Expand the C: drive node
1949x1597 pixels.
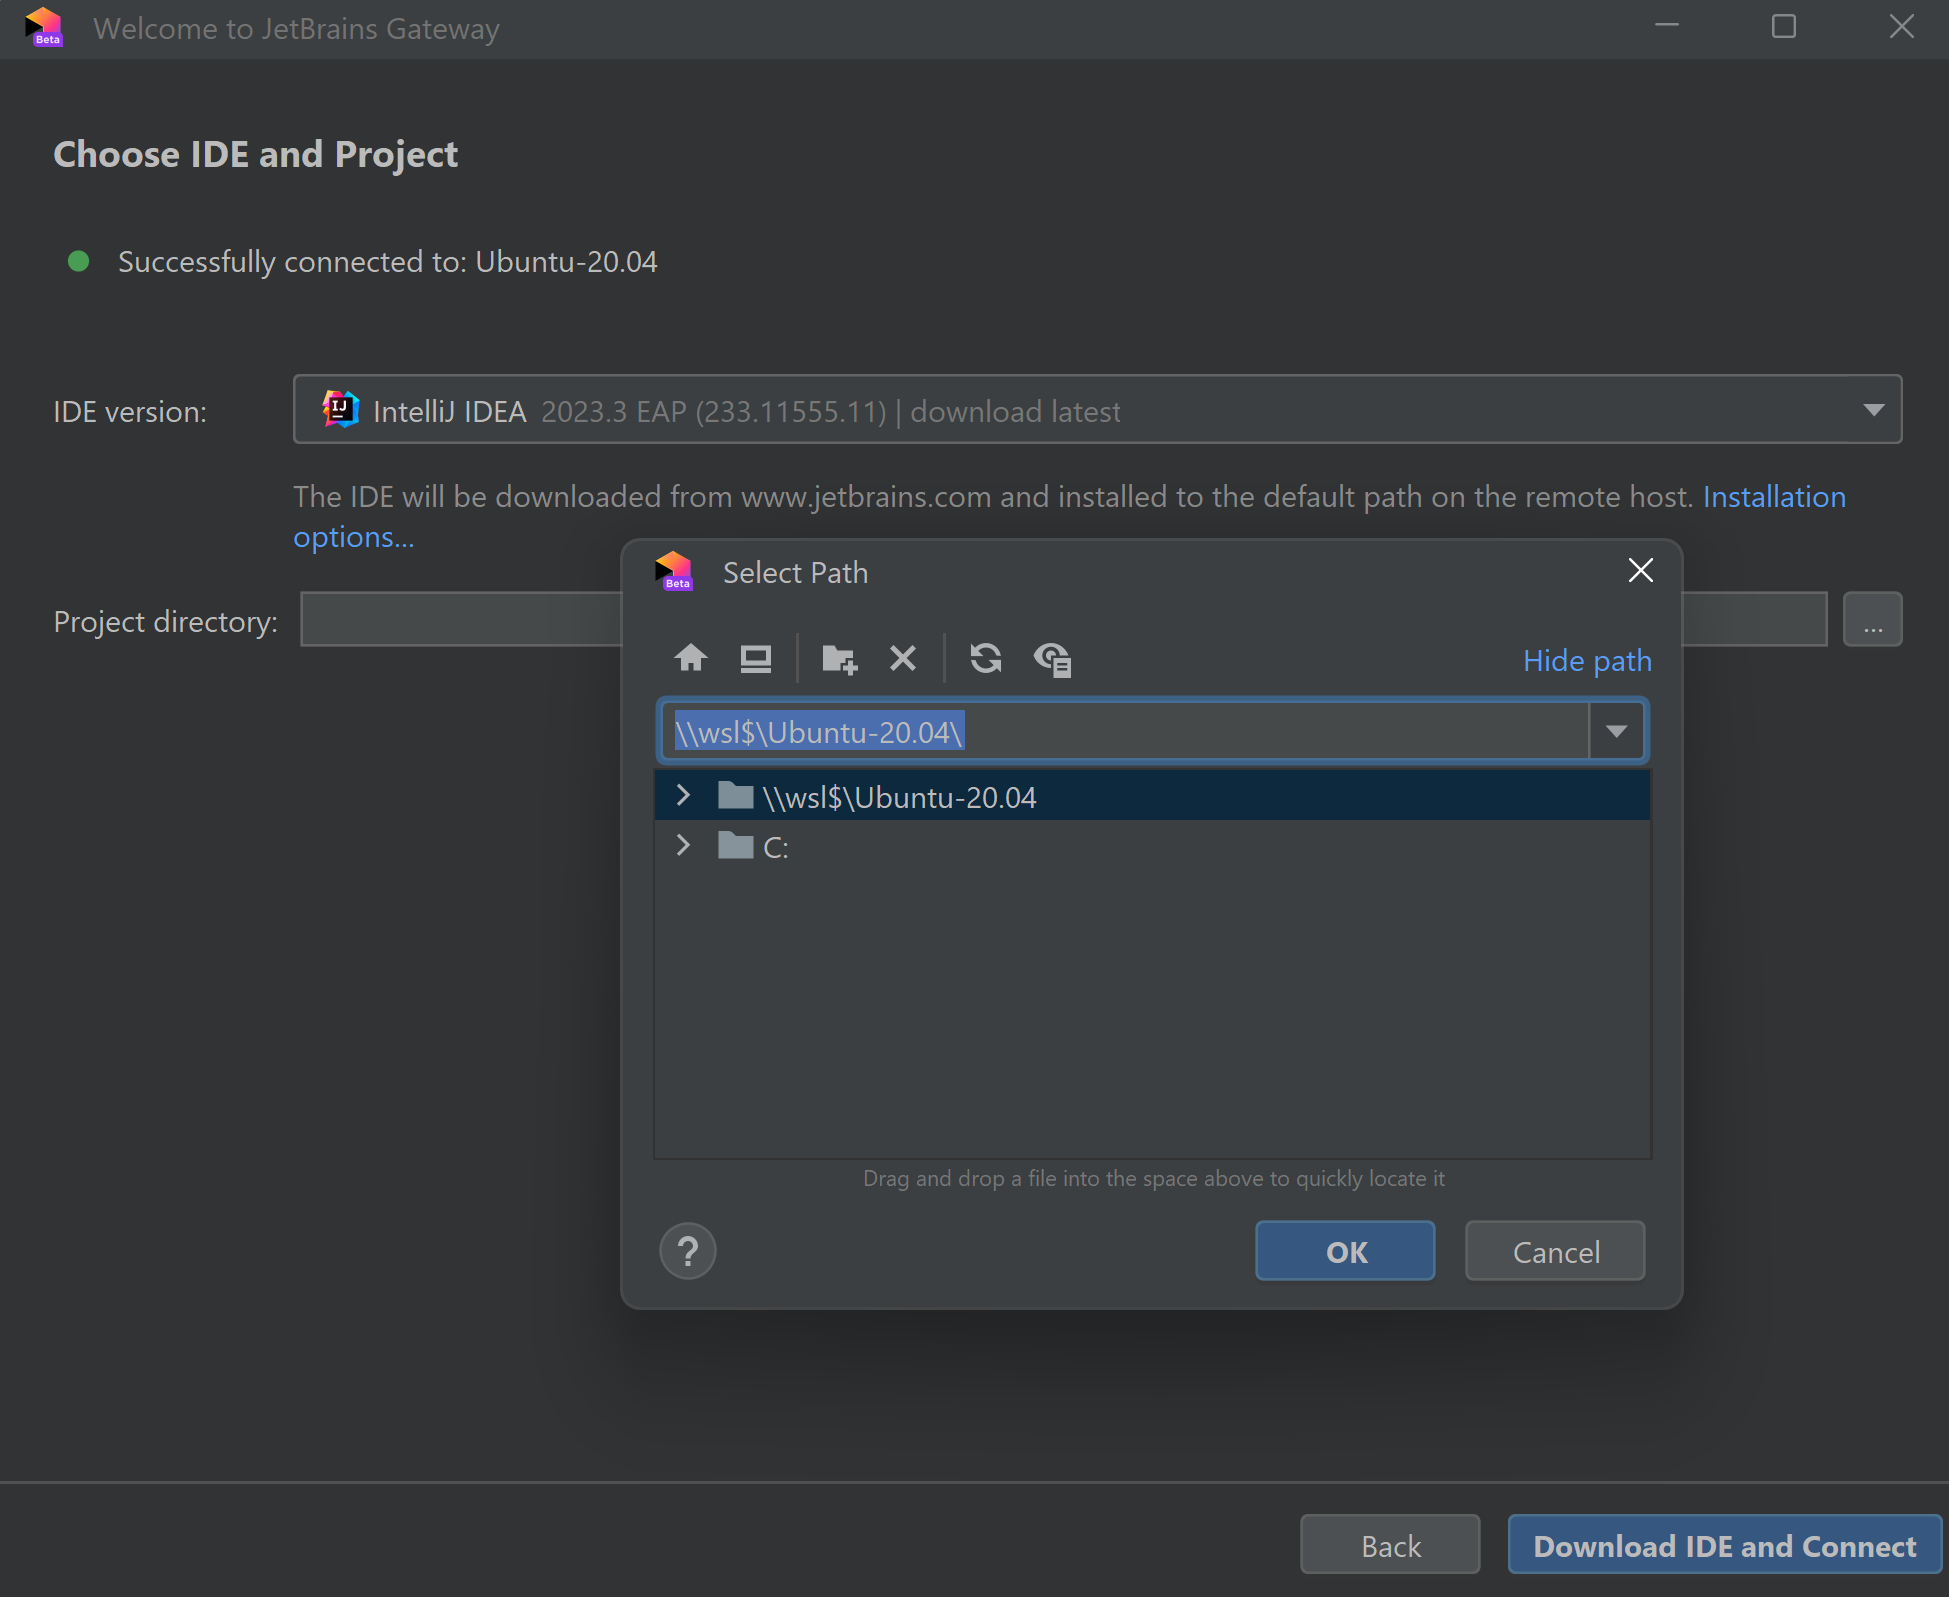(x=683, y=845)
